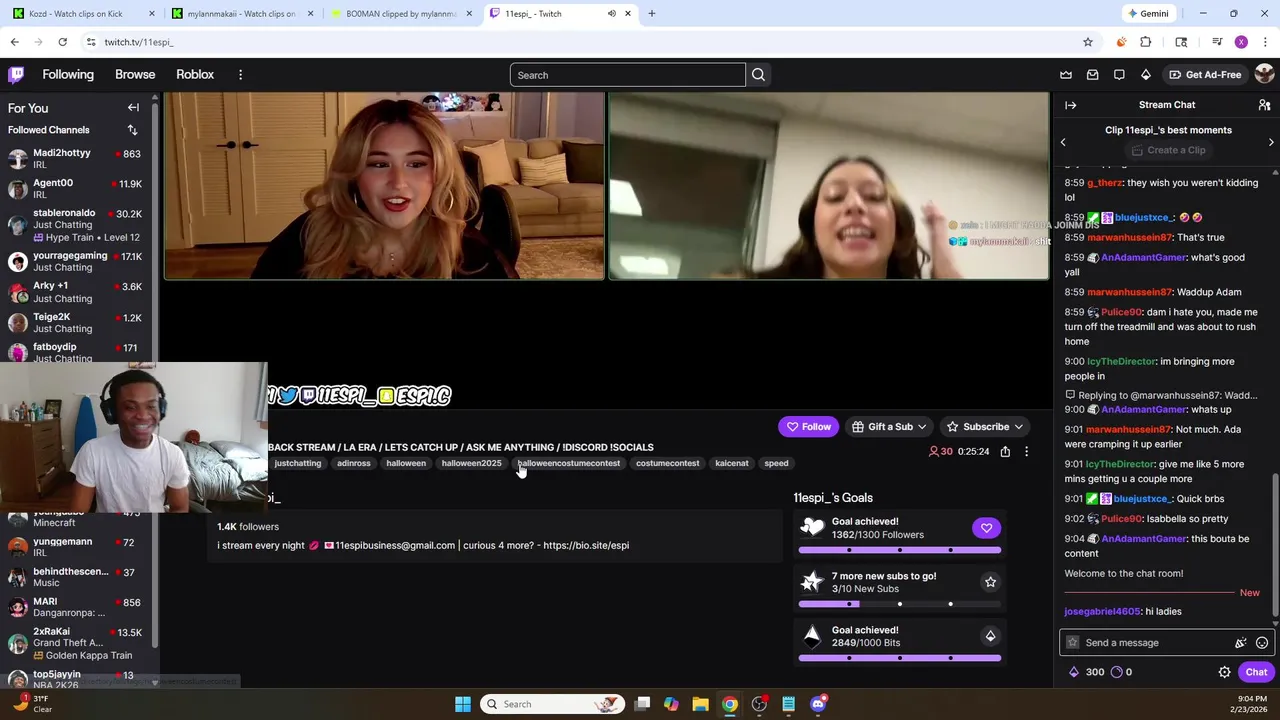Collapse the For You sidebar
The width and height of the screenshot is (1280, 720).
(133, 108)
